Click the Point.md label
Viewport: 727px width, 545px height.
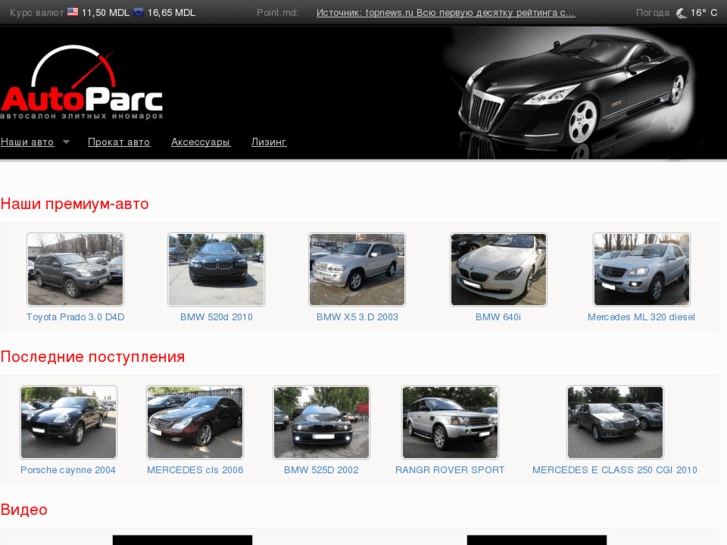click(277, 13)
